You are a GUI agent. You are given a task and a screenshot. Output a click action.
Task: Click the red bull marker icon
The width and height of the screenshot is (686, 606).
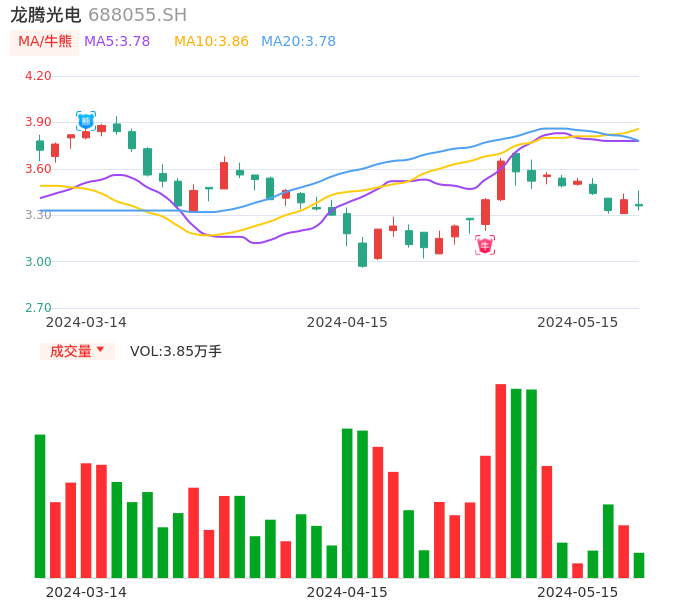tap(485, 245)
